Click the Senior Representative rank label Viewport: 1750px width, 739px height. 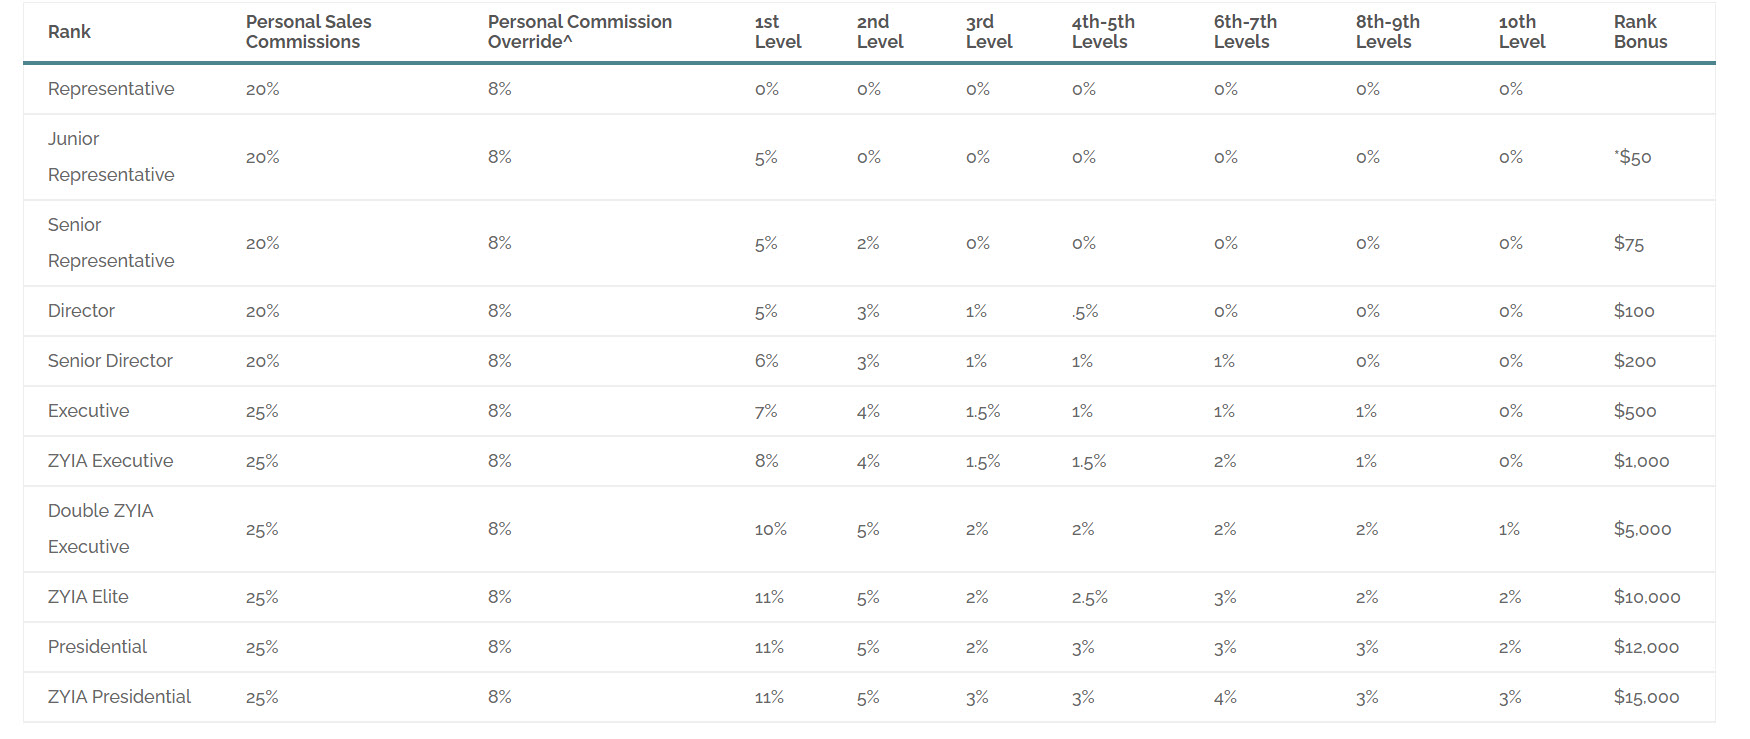[111, 243]
